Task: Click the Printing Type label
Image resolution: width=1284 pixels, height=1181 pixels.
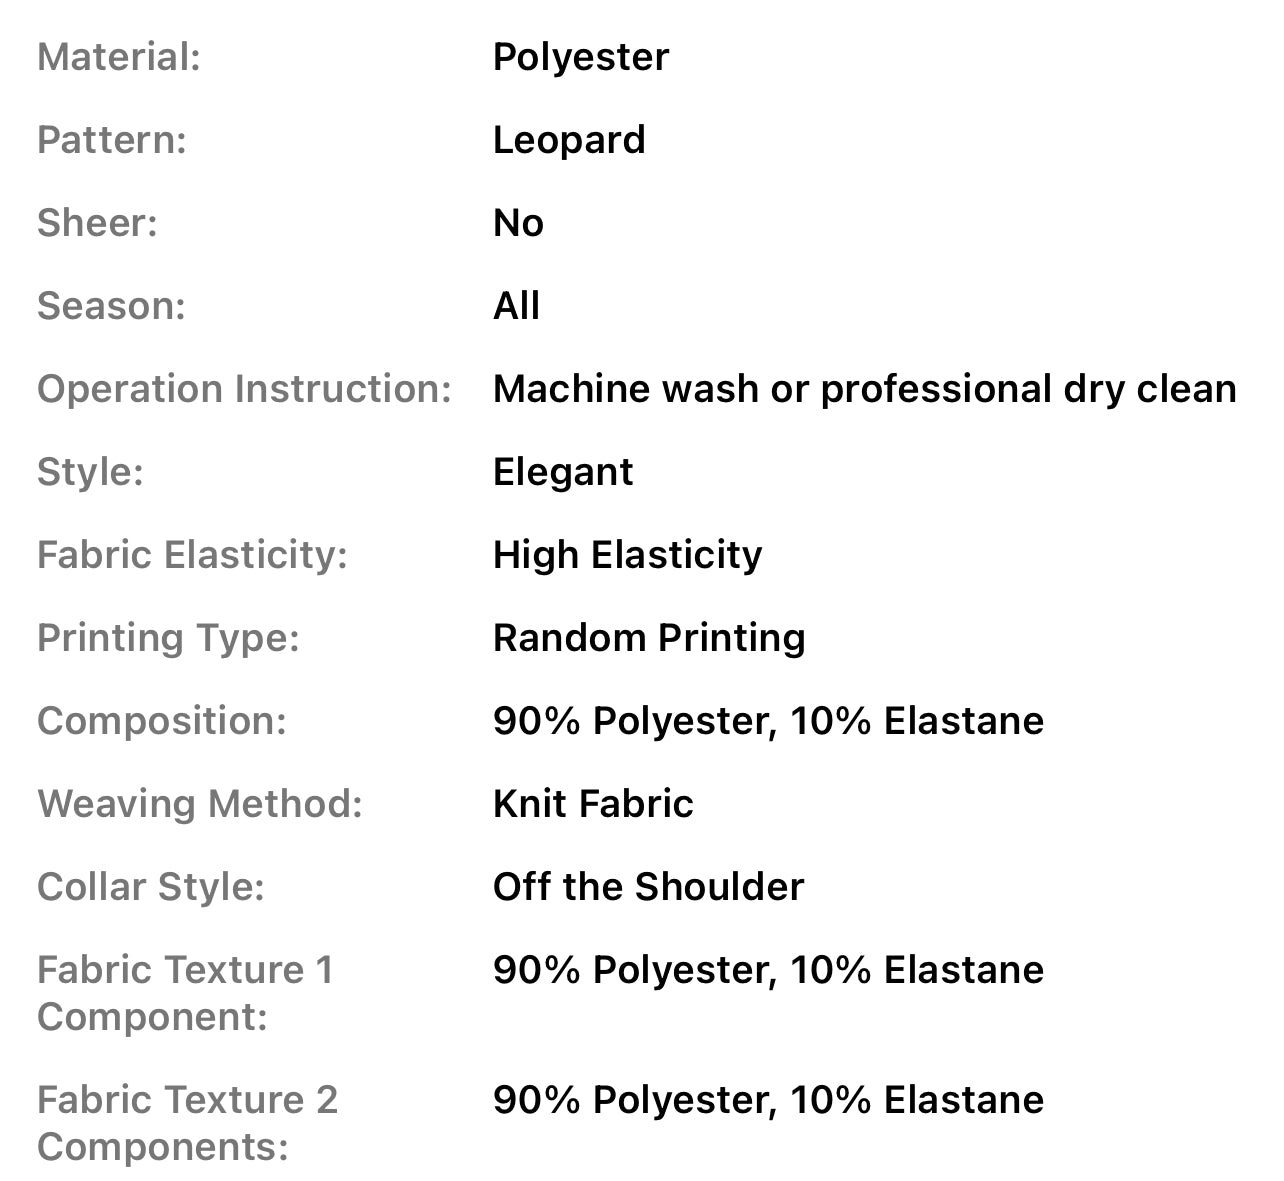Action: tap(168, 638)
